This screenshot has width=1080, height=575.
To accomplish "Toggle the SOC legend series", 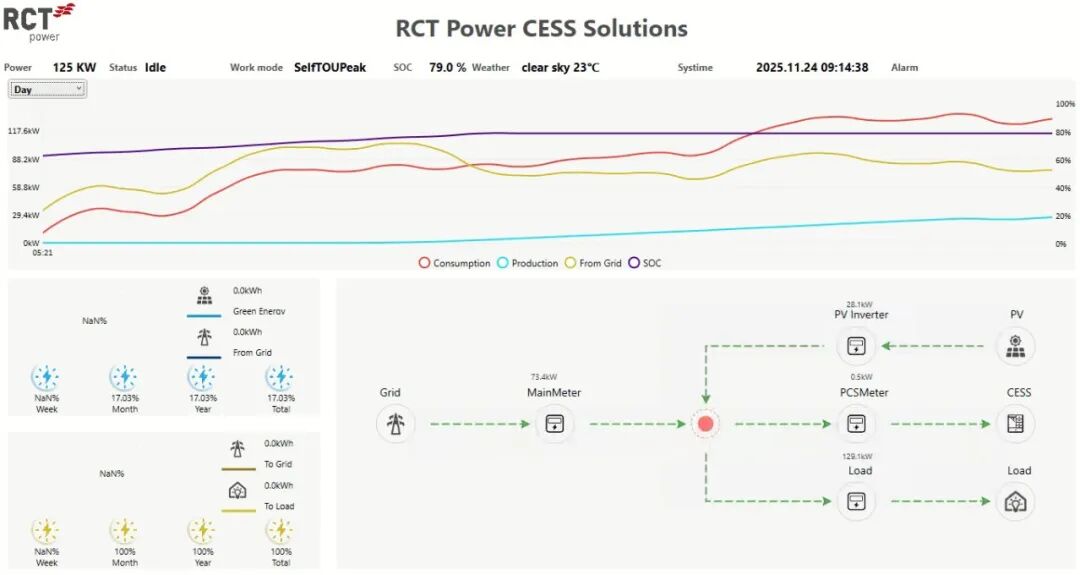I will (645, 263).
